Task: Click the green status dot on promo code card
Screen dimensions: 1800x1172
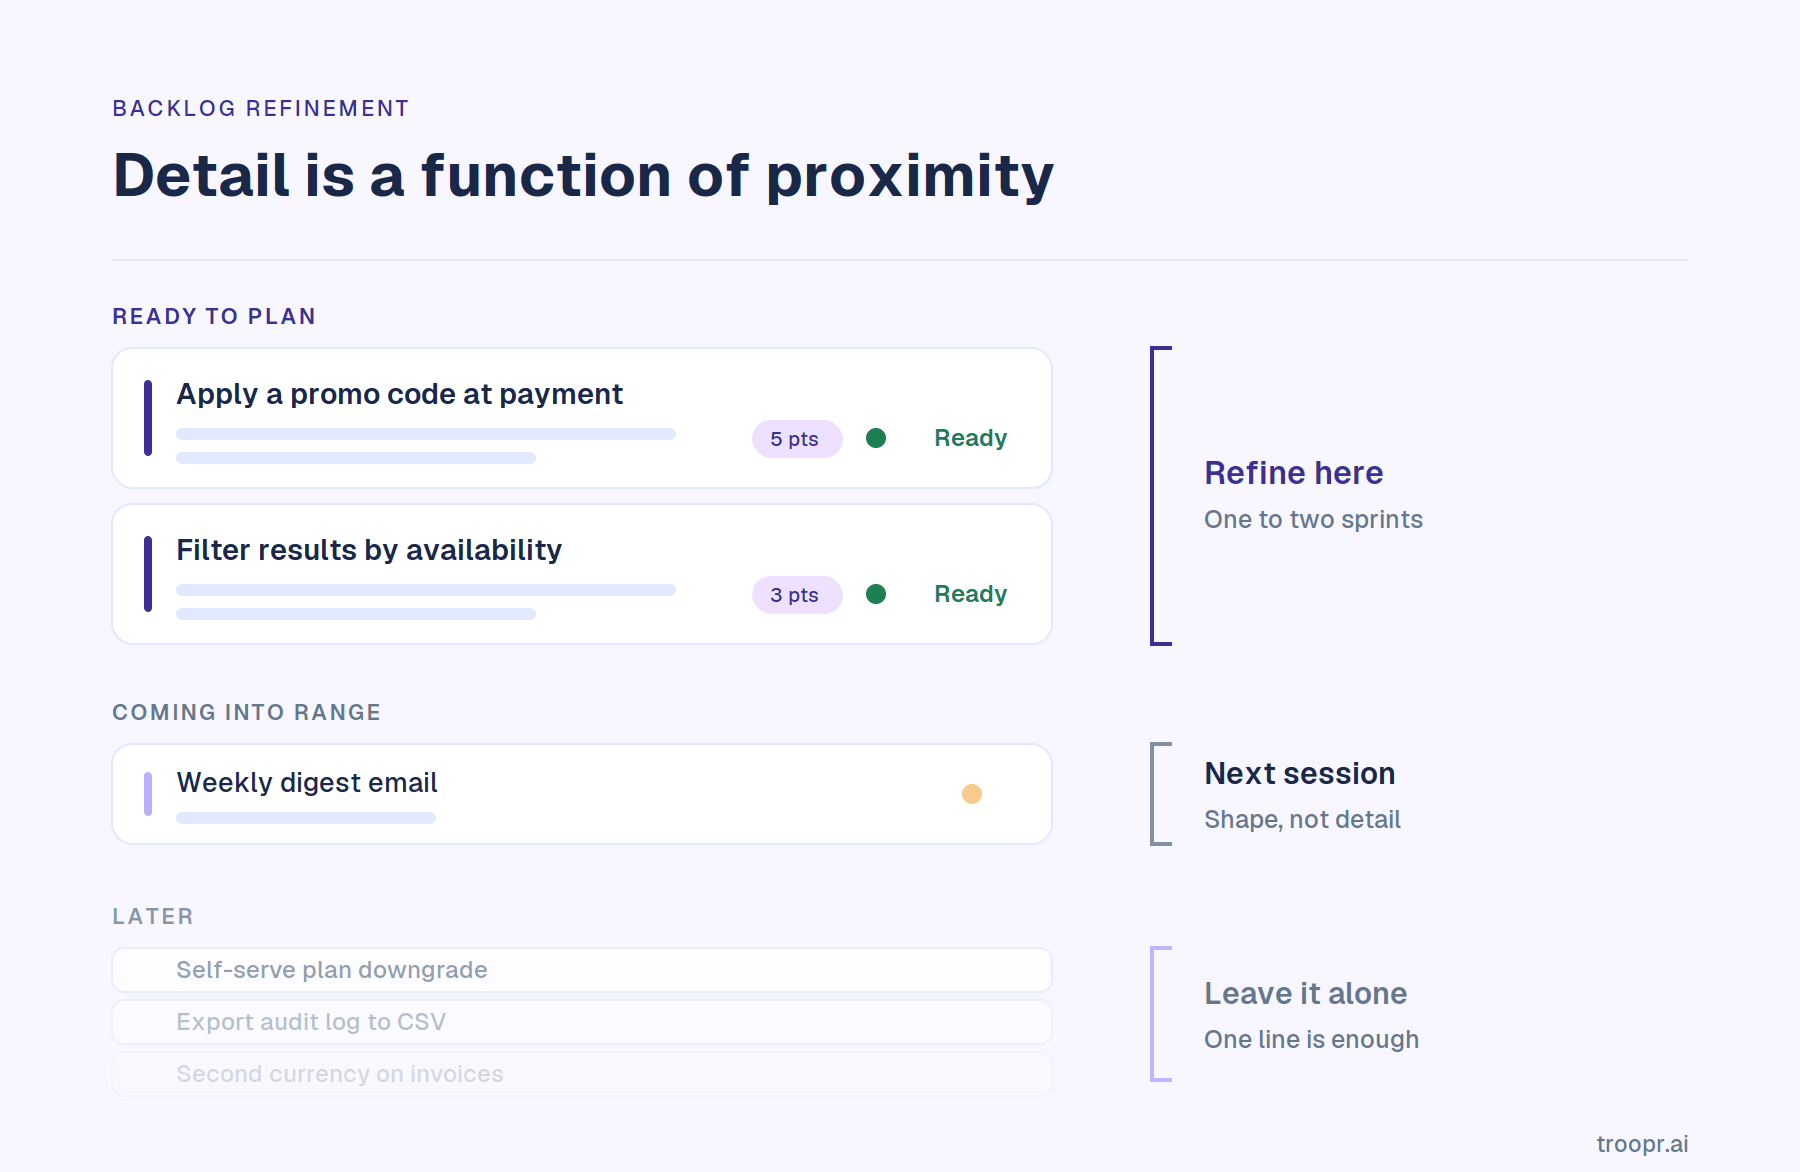Action: (876, 438)
